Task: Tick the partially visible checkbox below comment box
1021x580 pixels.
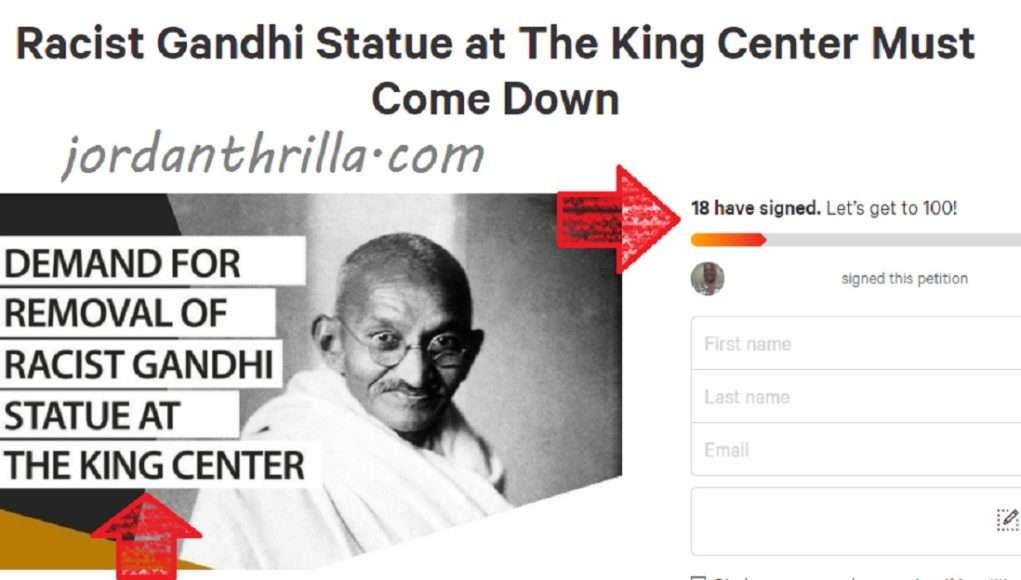Action: pos(698,577)
